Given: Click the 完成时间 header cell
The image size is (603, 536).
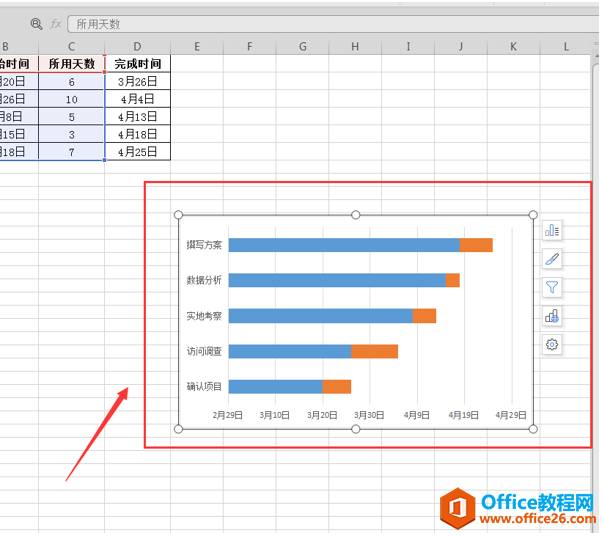Looking at the screenshot, I should (x=138, y=64).
